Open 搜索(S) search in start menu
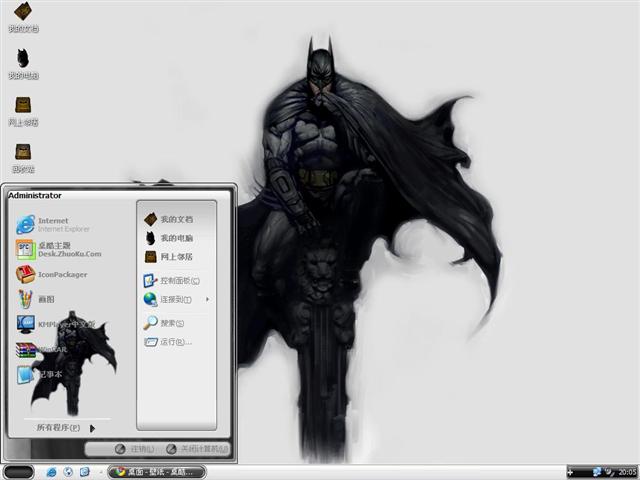The width and height of the screenshot is (640, 480). coord(164,323)
